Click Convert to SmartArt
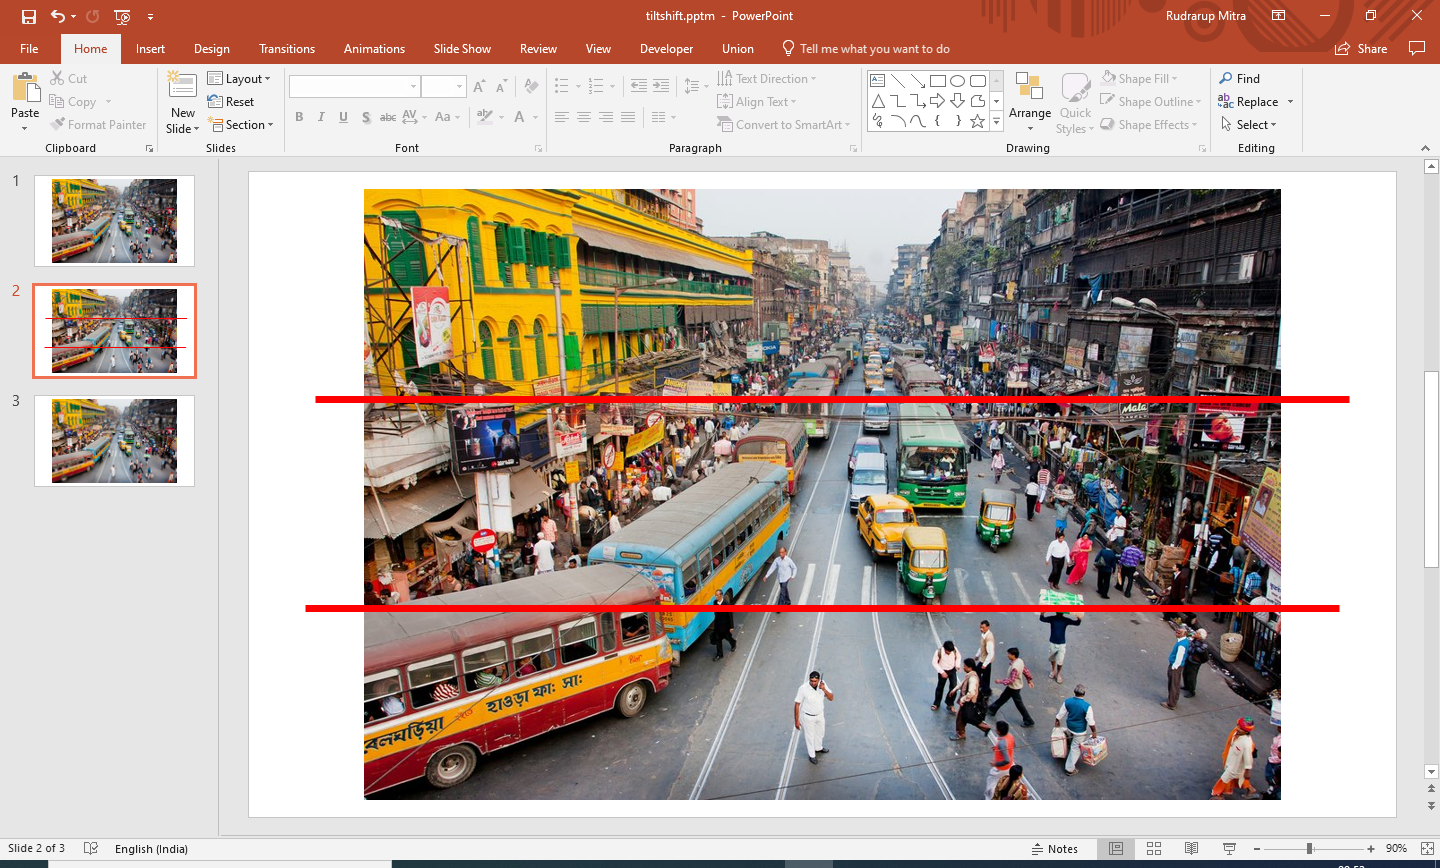 click(x=784, y=125)
